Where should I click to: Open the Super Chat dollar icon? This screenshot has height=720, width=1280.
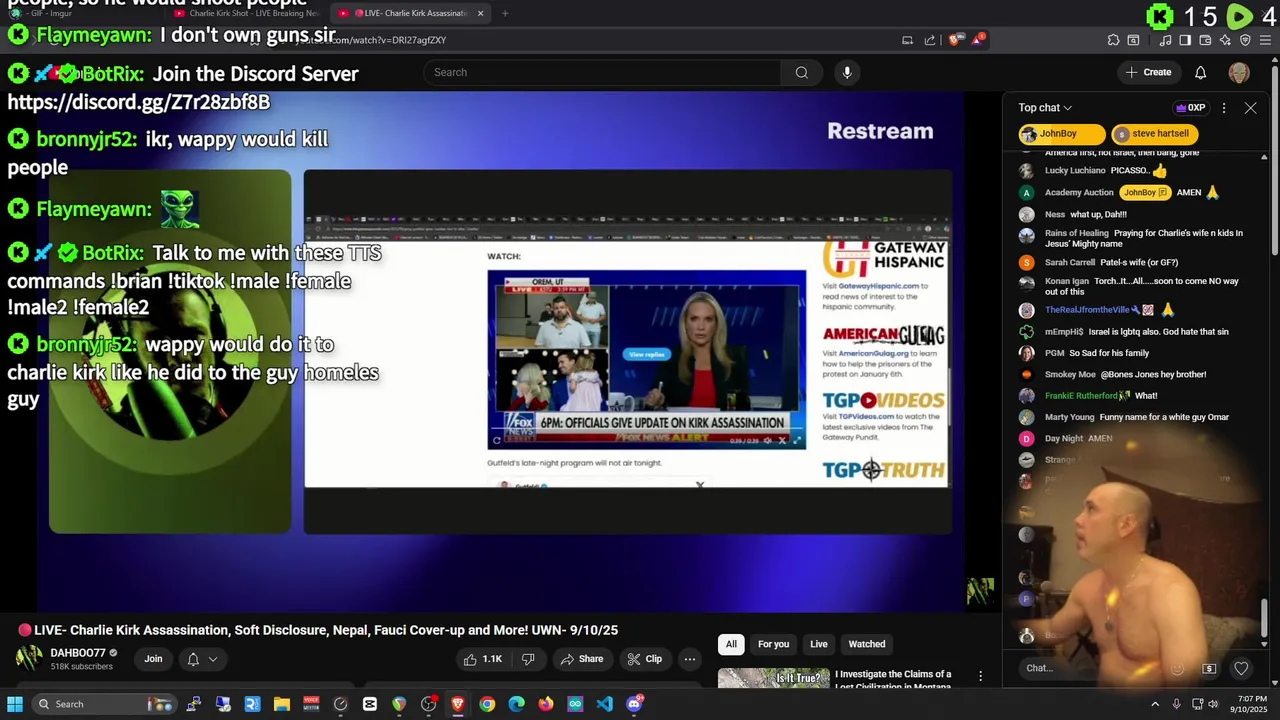pyautogui.click(x=1209, y=668)
